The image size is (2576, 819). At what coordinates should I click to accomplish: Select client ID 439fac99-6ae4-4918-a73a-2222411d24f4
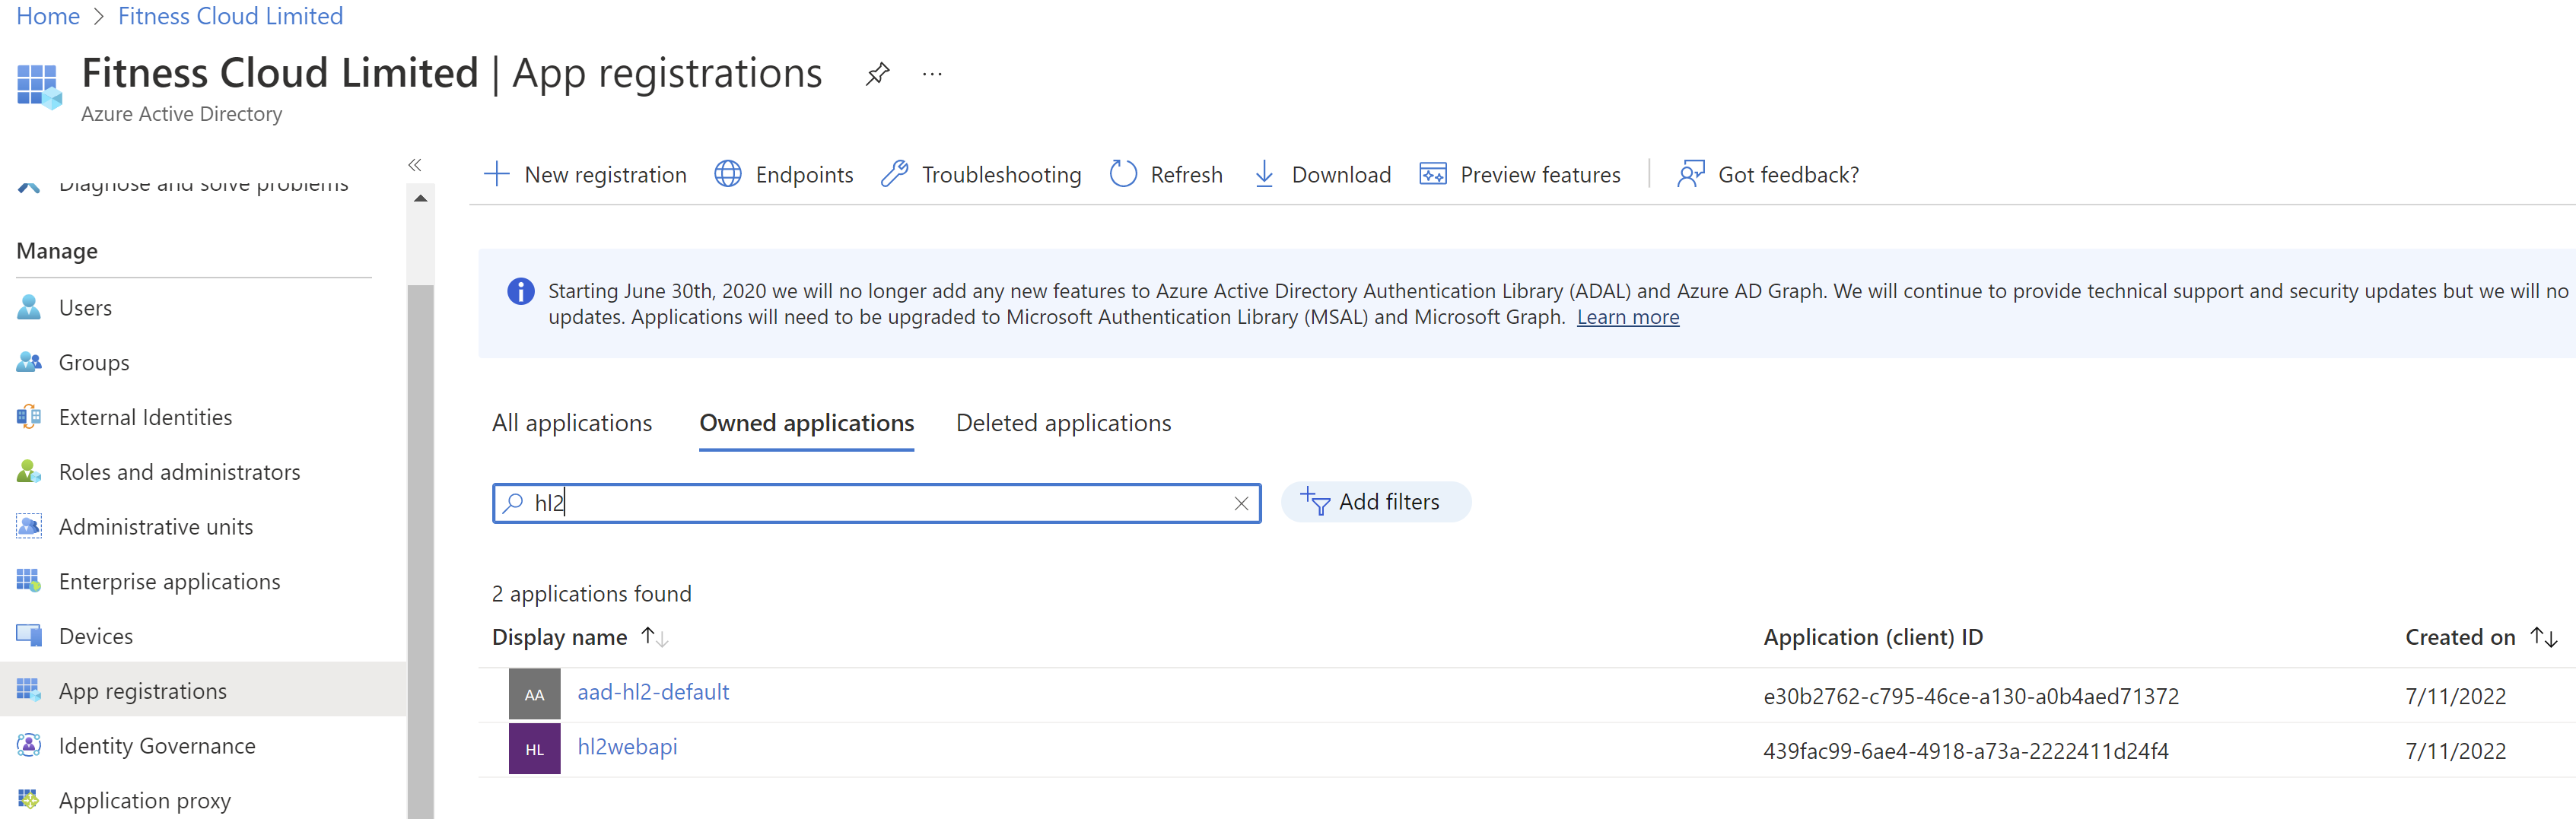coord(1965,751)
